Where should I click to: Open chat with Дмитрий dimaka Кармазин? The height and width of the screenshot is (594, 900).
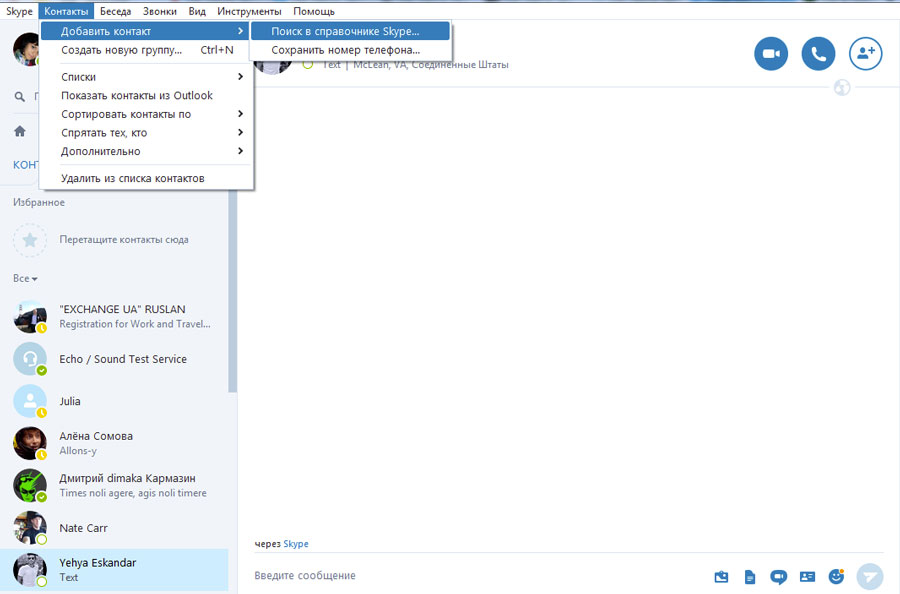(x=114, y=486)
